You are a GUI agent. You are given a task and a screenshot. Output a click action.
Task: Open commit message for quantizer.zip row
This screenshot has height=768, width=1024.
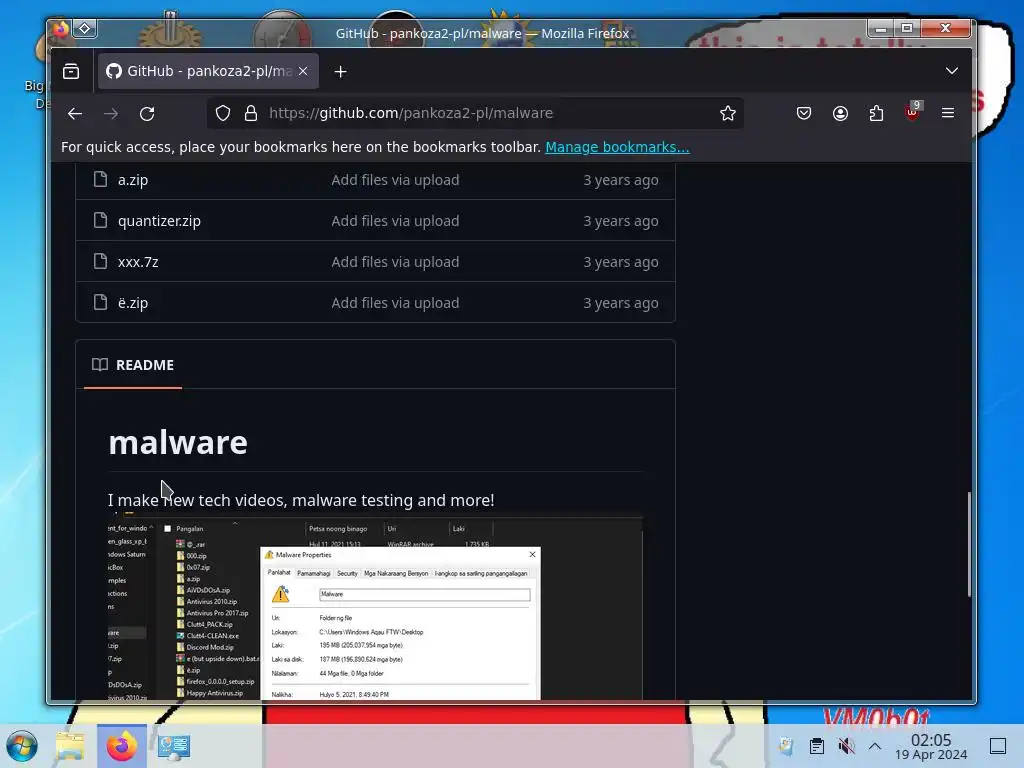[395, 221]
